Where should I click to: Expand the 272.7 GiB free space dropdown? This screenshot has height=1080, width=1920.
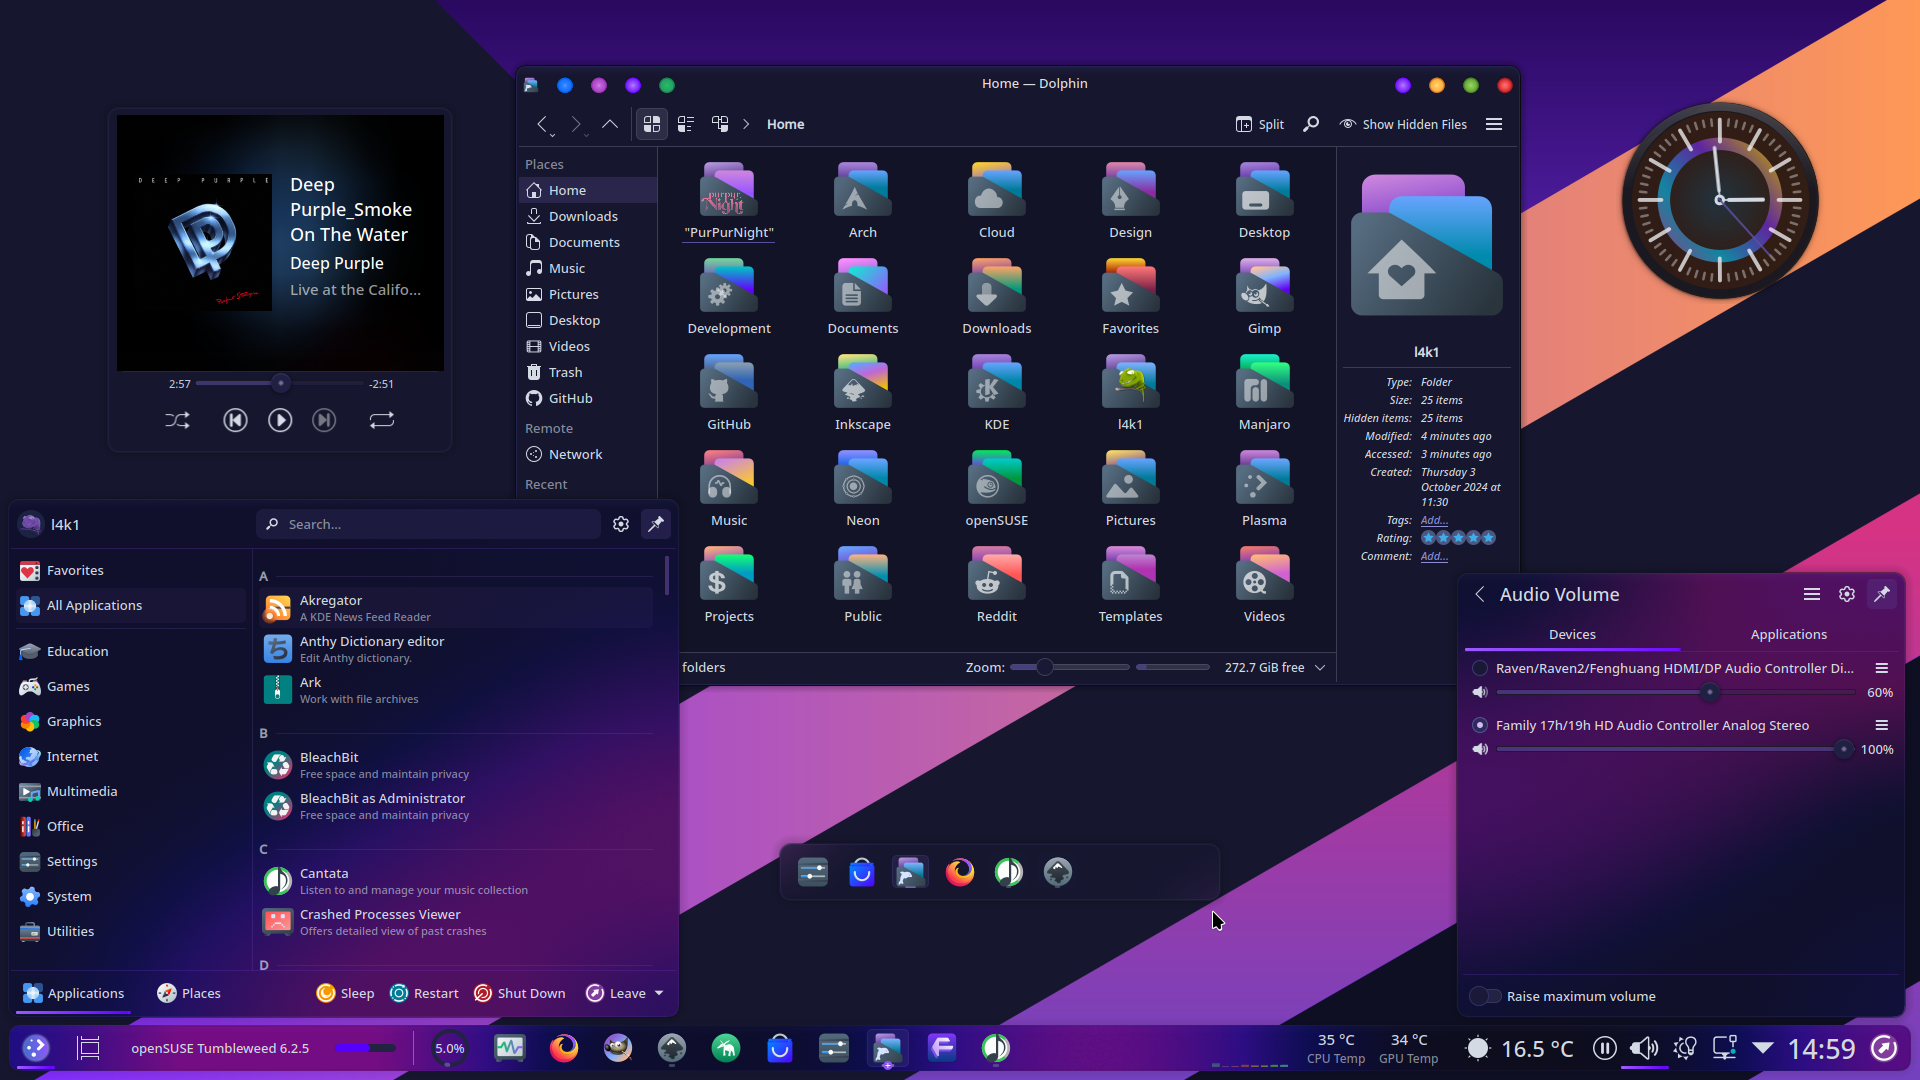(x=1320, y=667)
